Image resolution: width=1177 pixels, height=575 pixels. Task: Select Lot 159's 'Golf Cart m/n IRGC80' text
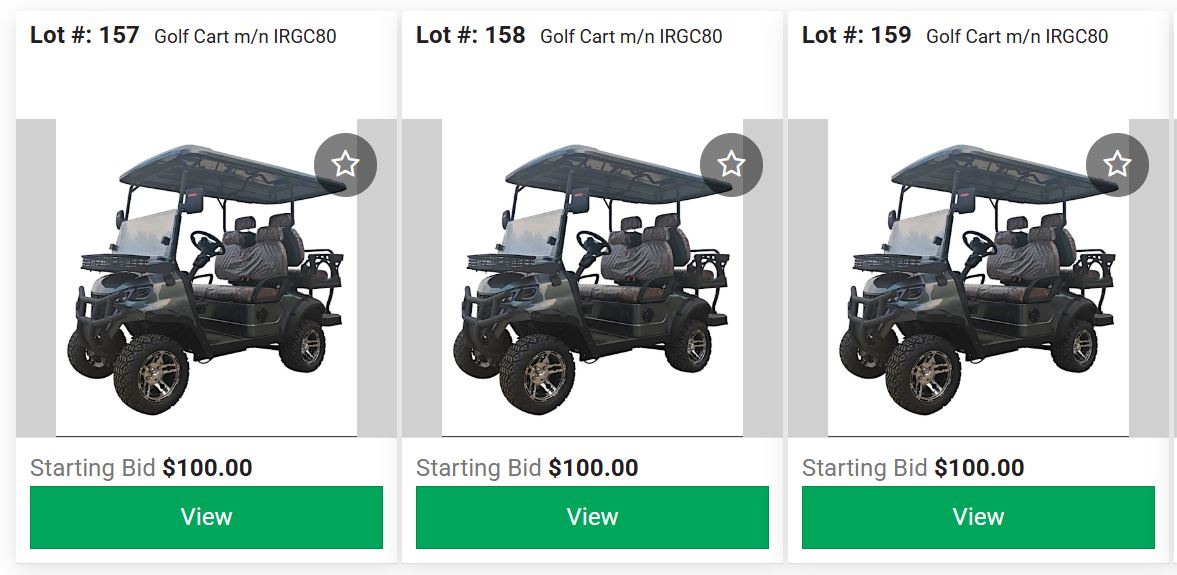tap(1017, 36)
